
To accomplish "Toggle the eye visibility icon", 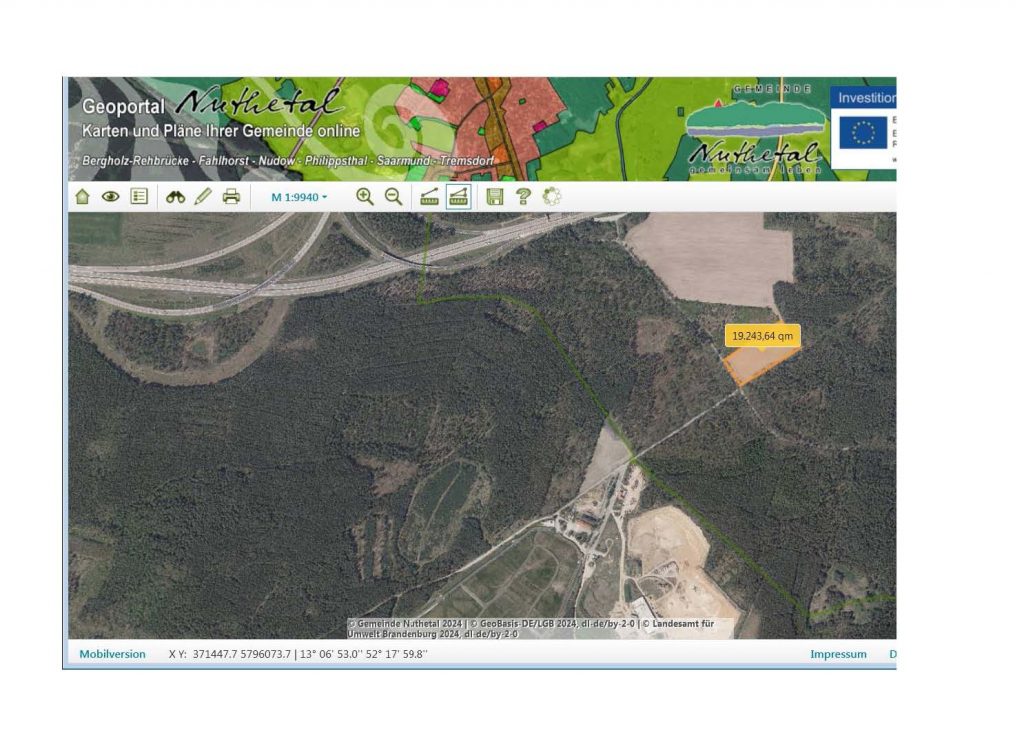I will pyautogui.click(x=110, y=197).
